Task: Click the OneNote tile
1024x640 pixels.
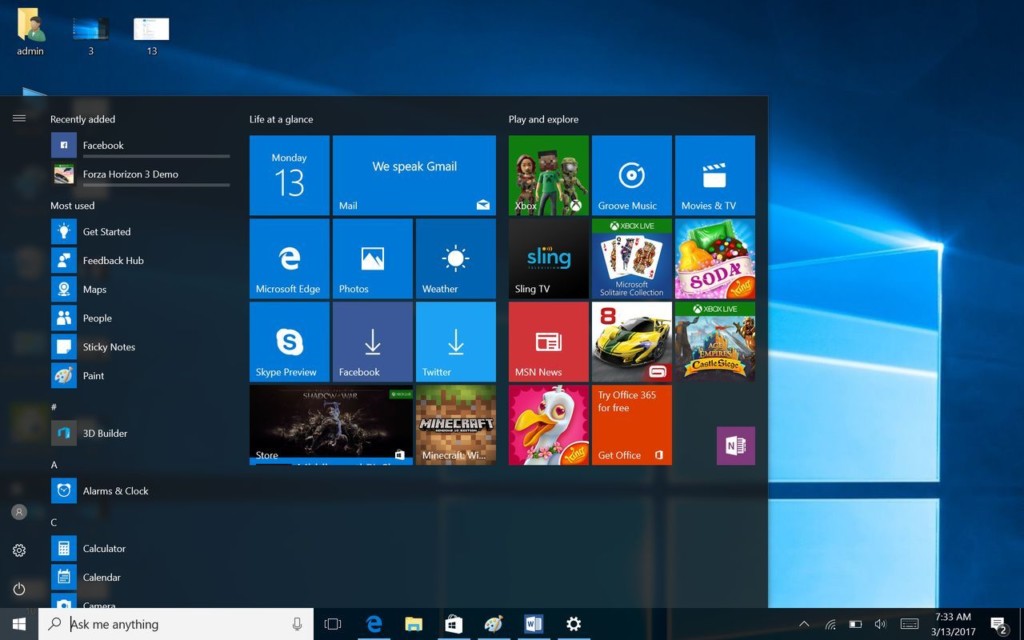Action: pyautogui.click(x=735, y=446)
